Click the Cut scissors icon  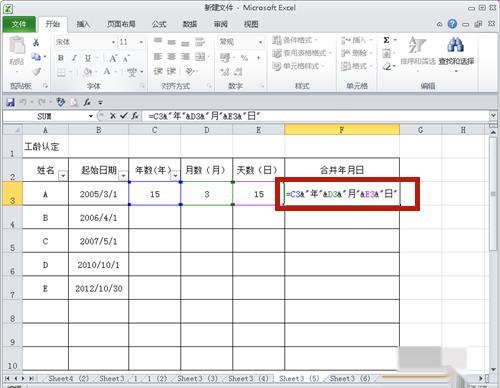(x=36, y=42)
